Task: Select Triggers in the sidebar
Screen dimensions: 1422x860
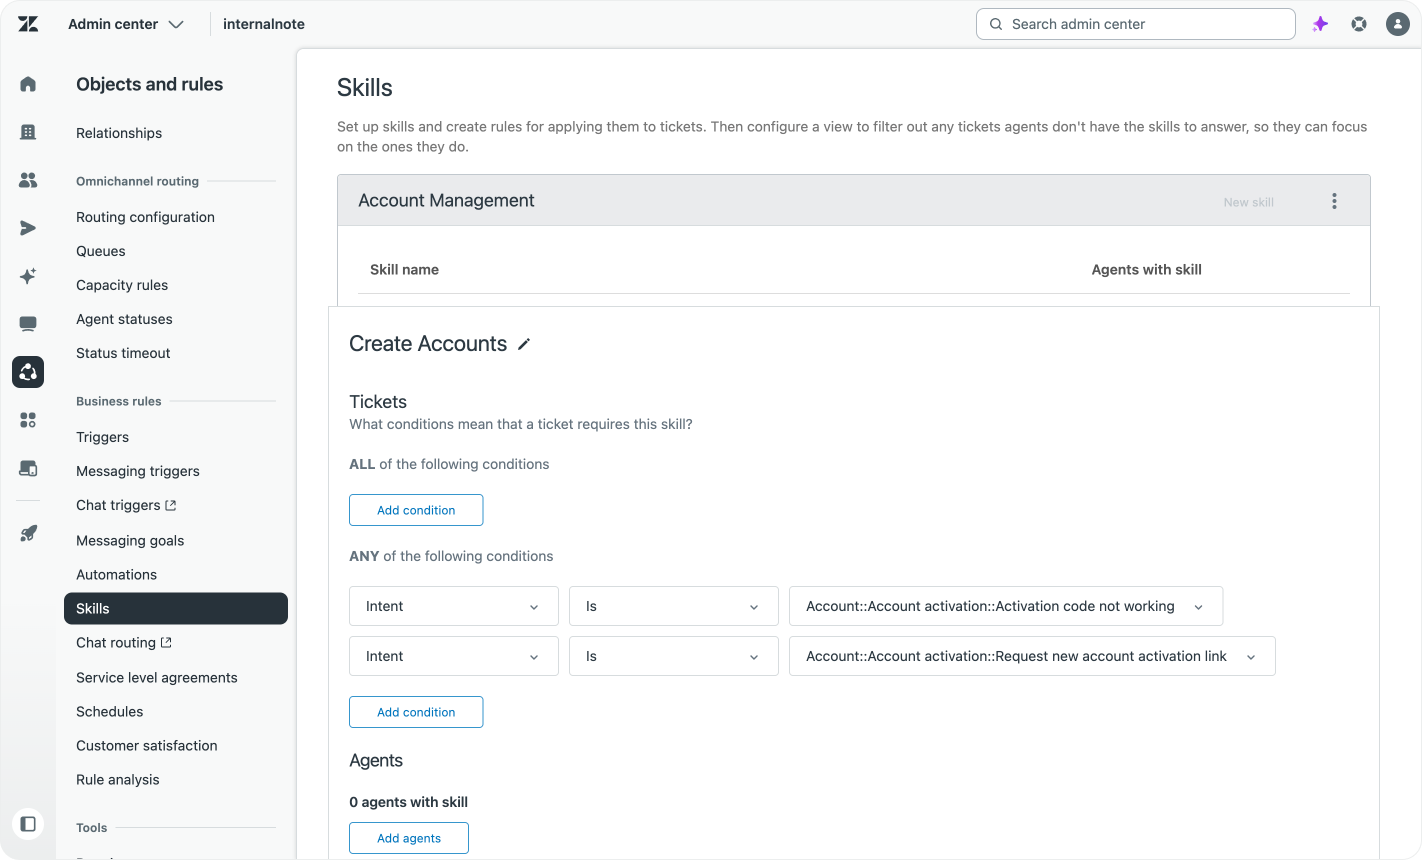Action: click(x=102, y=437)
